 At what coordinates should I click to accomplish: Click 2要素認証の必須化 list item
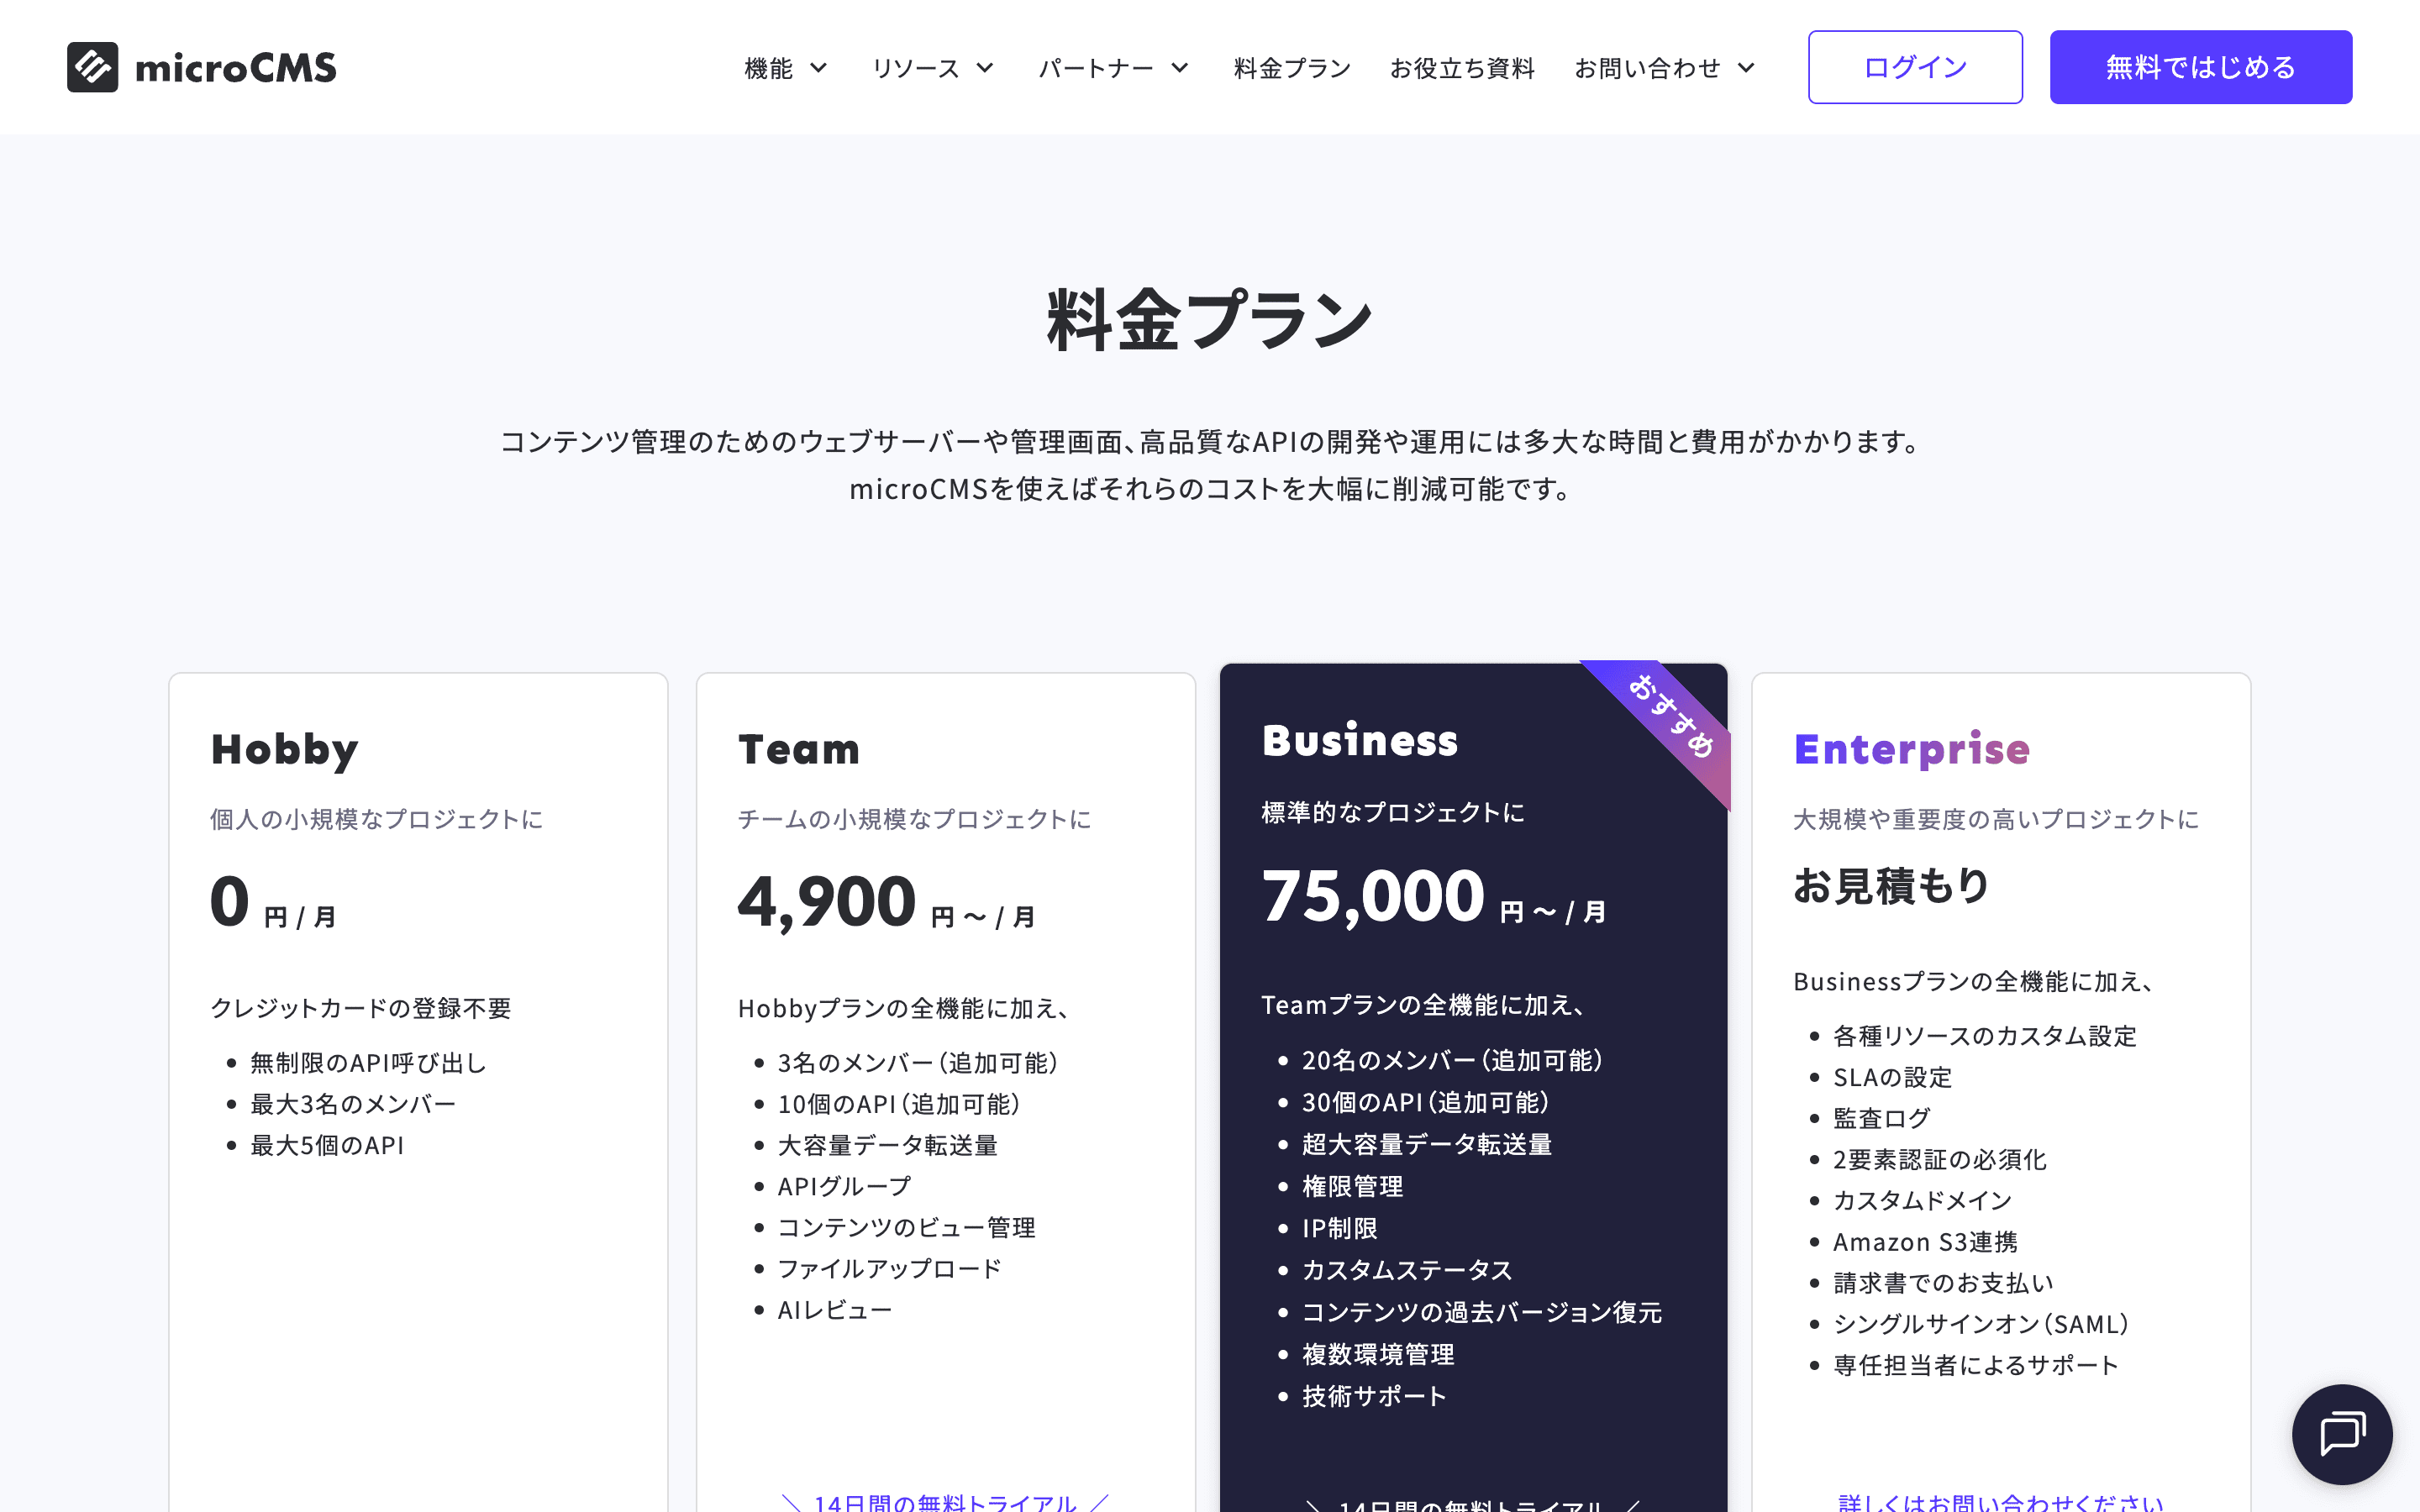click(1940, 1159)
